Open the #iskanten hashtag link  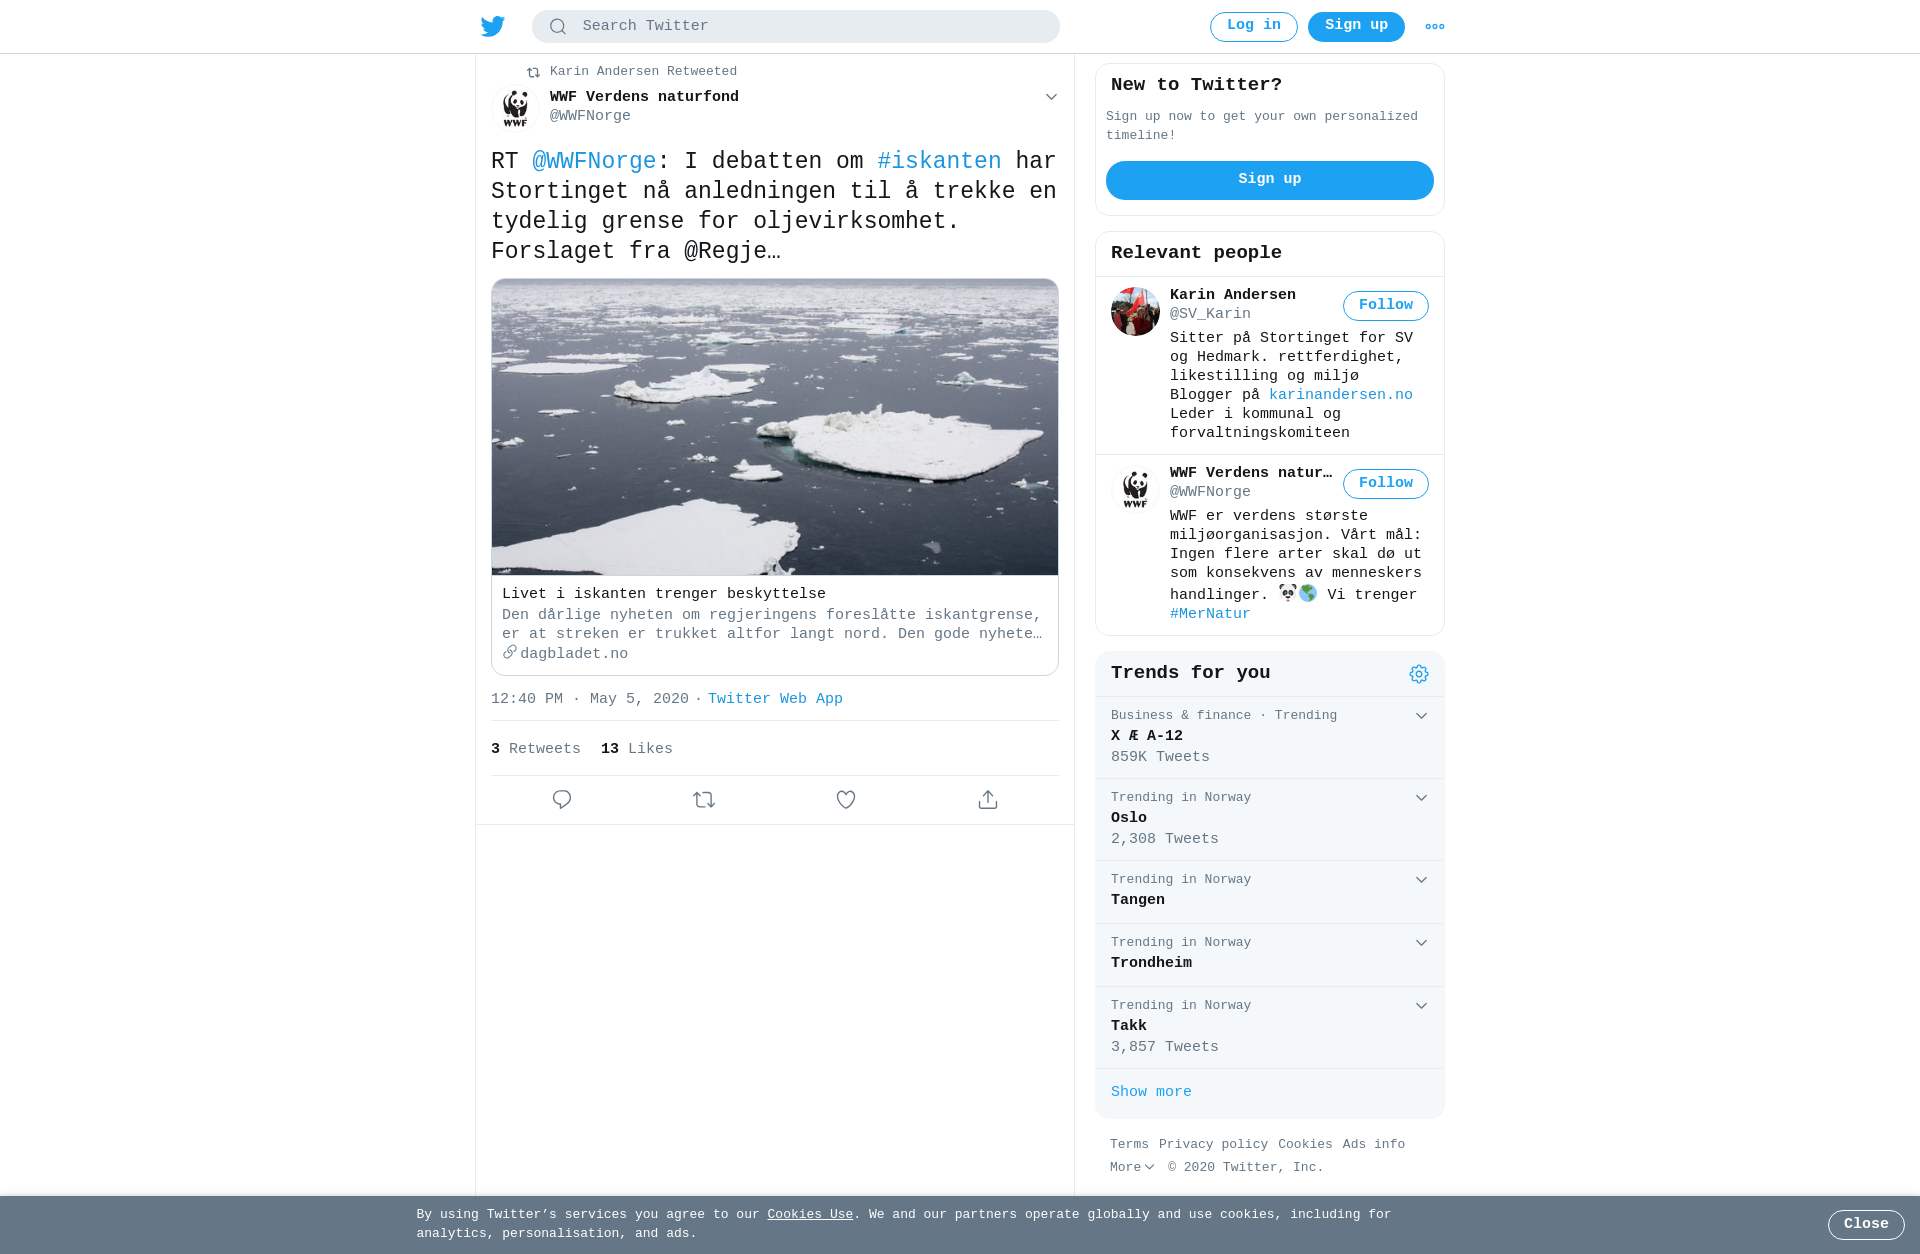click(939, 162)
